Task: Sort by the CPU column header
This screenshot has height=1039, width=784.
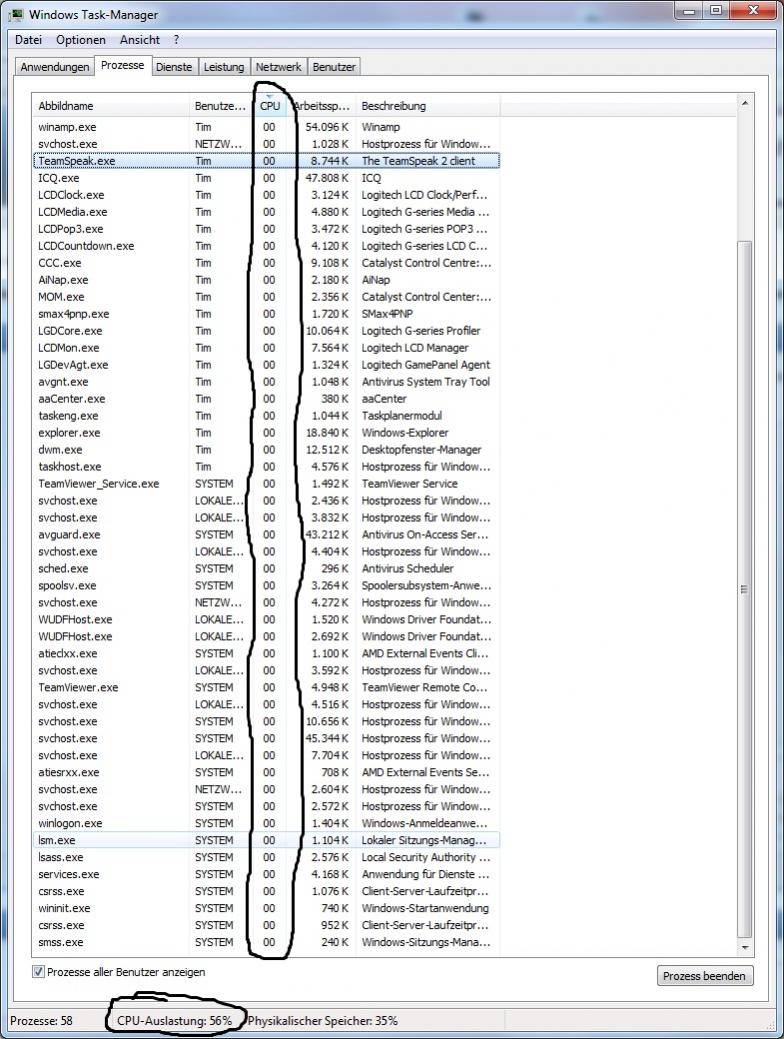Action: (270, 106)
